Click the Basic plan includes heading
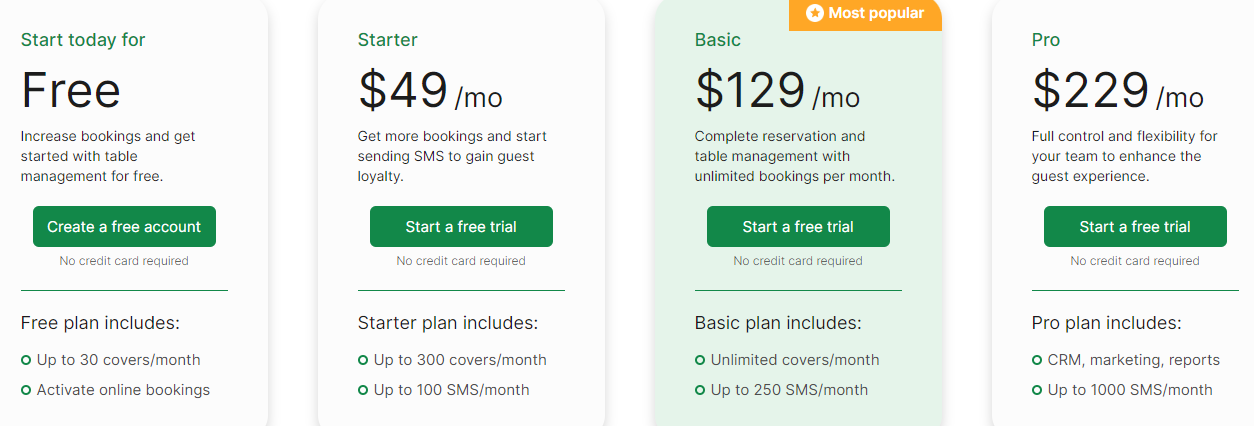The width and height of the screenshot is (1254, 426). pyautogui.click(x=778, y=323)
